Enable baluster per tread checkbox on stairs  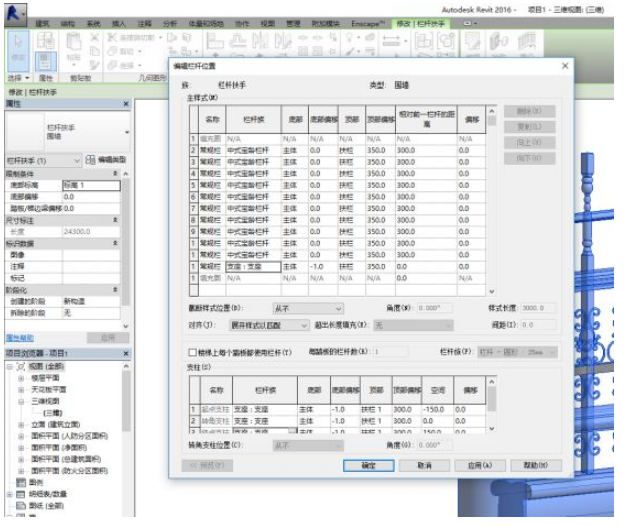(193, 353)
